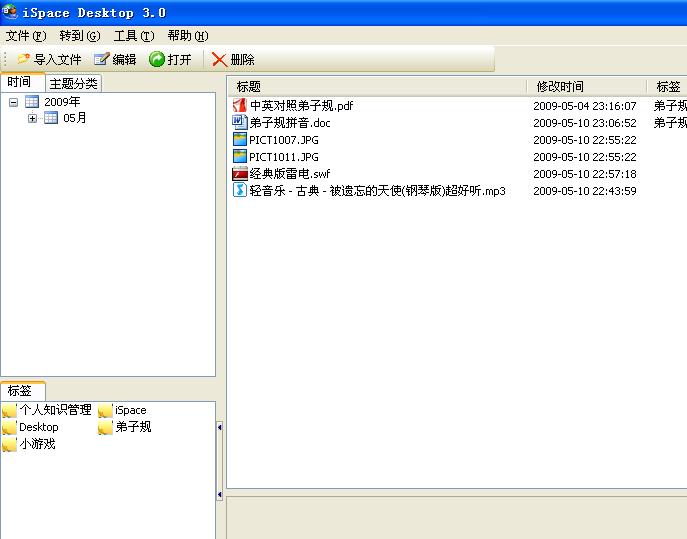The height and width of the screenshot is (539, 687).
Task: Select the 个人知识管理 tag label
Action: (x=55, y=410)
